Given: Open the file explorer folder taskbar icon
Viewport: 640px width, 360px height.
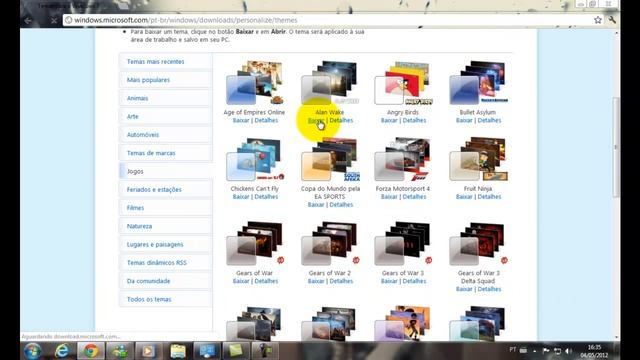Looking at the screenshot, I should [x=178, y=351].
